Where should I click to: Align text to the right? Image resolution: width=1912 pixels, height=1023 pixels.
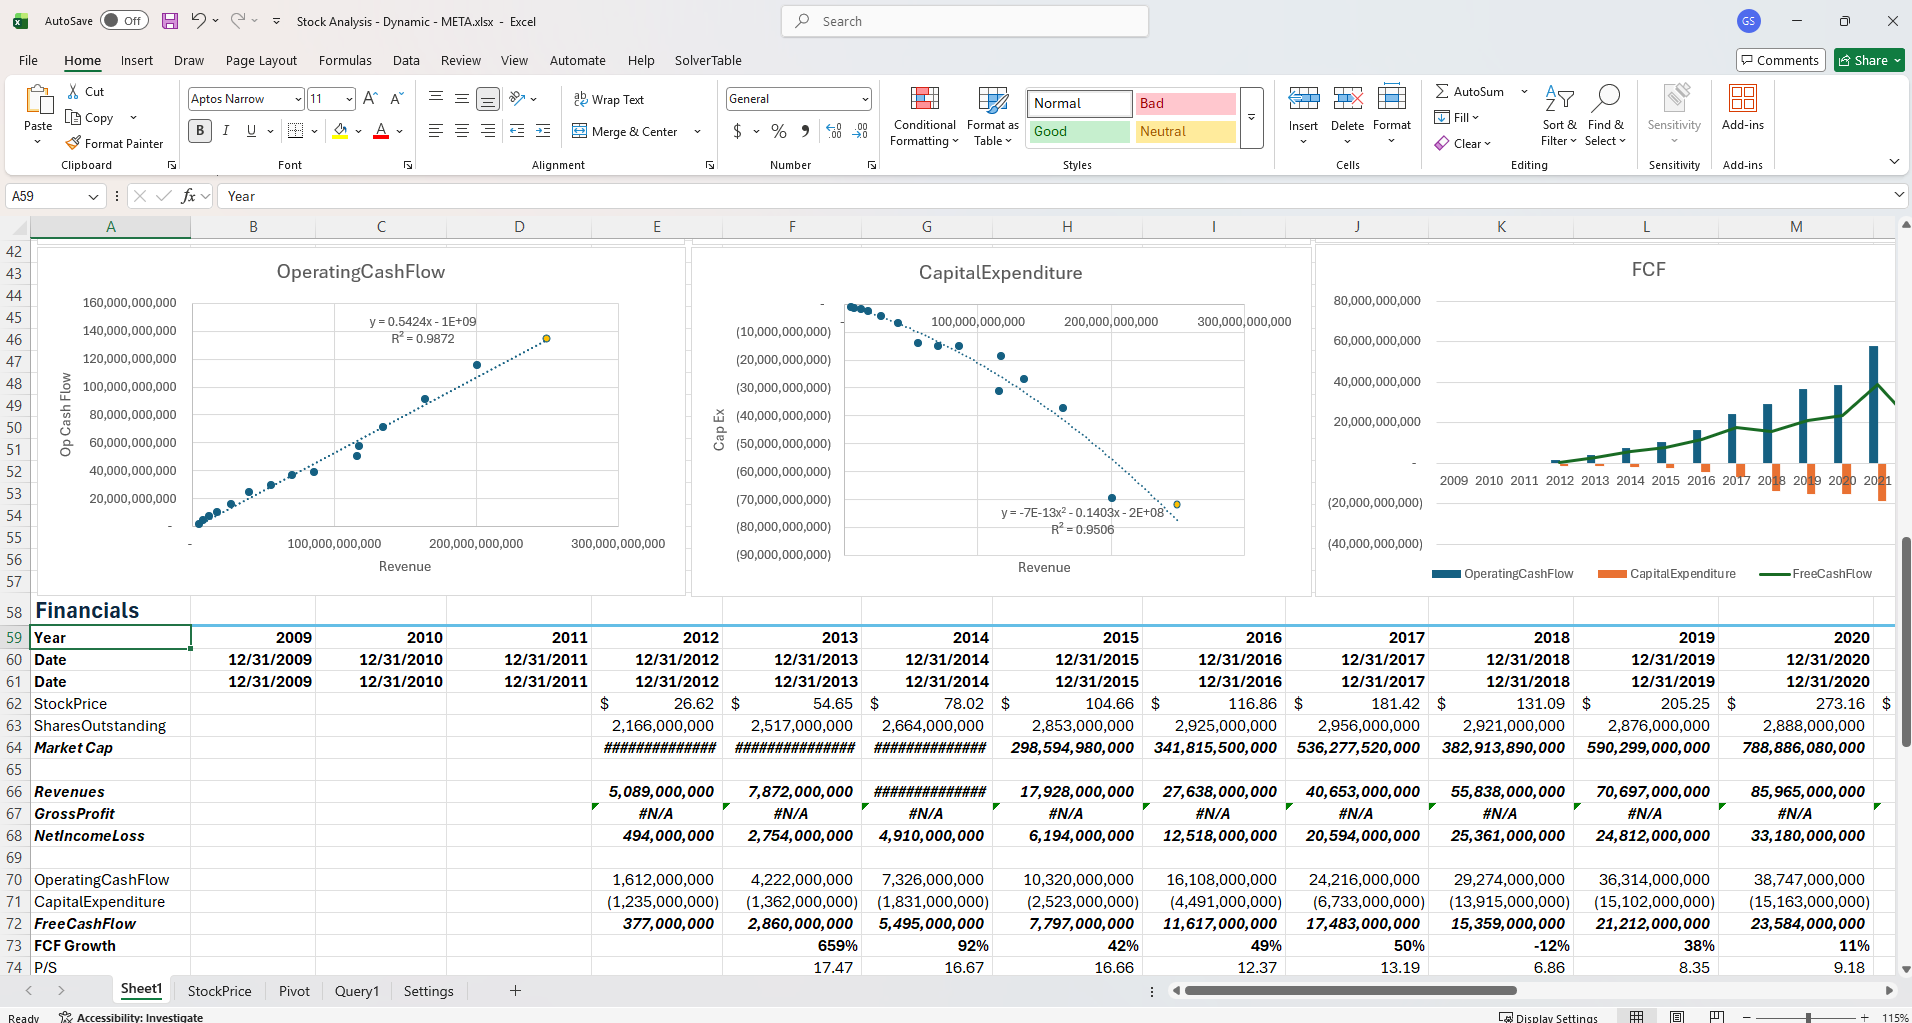(x=488, y=131)
